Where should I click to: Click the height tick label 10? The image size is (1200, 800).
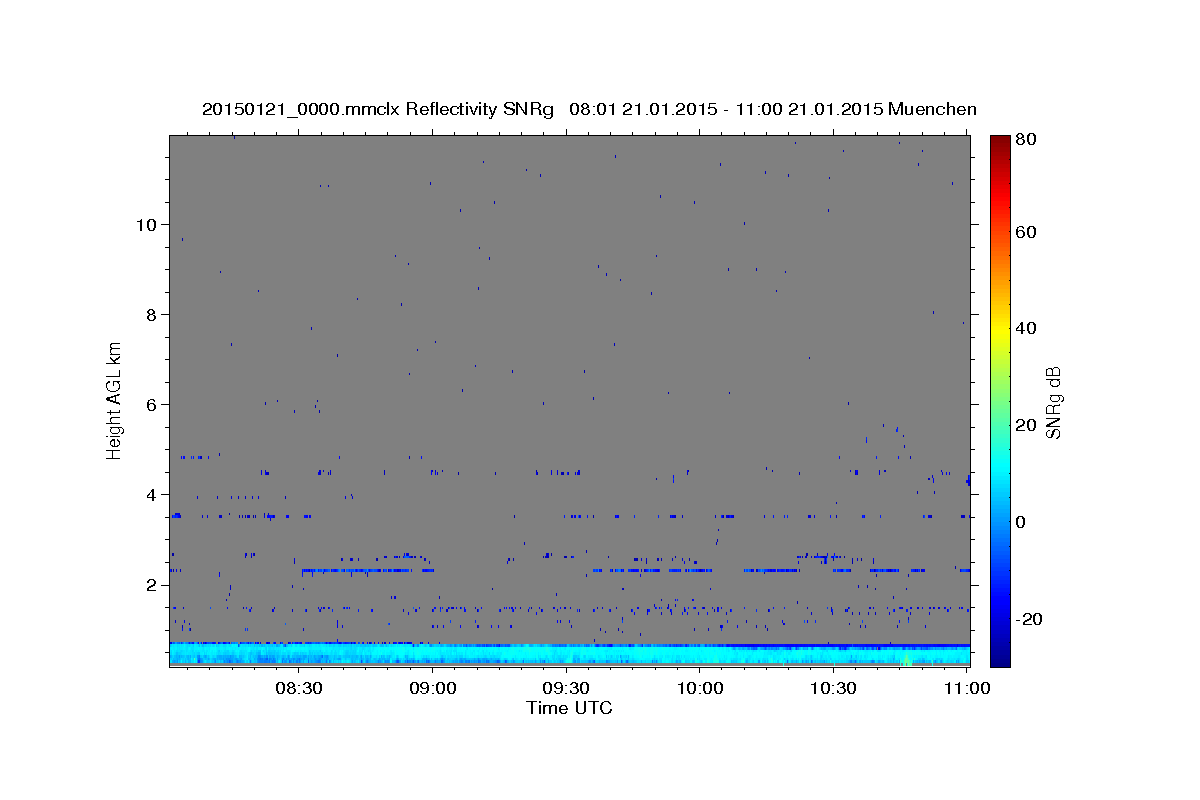click(145, 224)
